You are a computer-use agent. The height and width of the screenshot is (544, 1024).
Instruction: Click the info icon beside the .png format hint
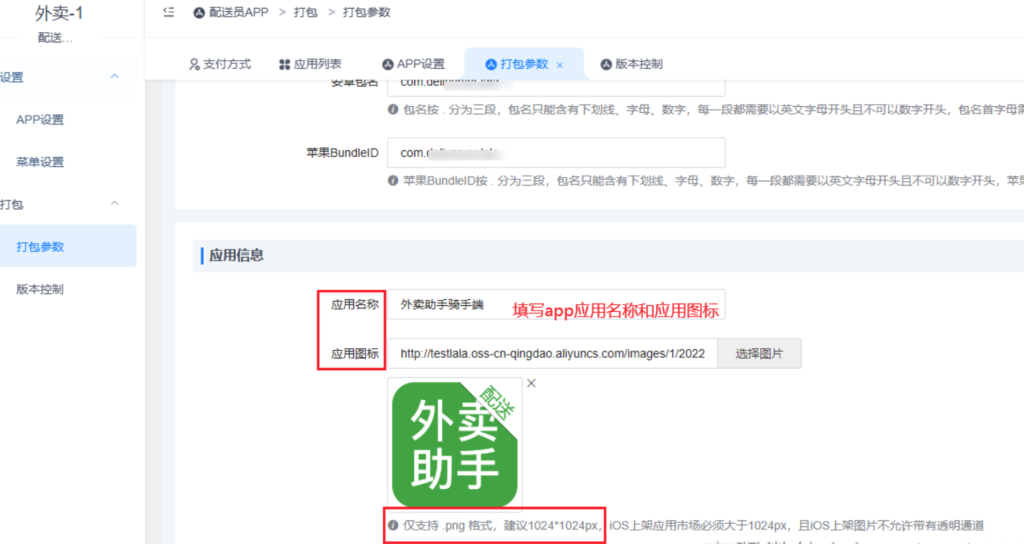(393, 525)
